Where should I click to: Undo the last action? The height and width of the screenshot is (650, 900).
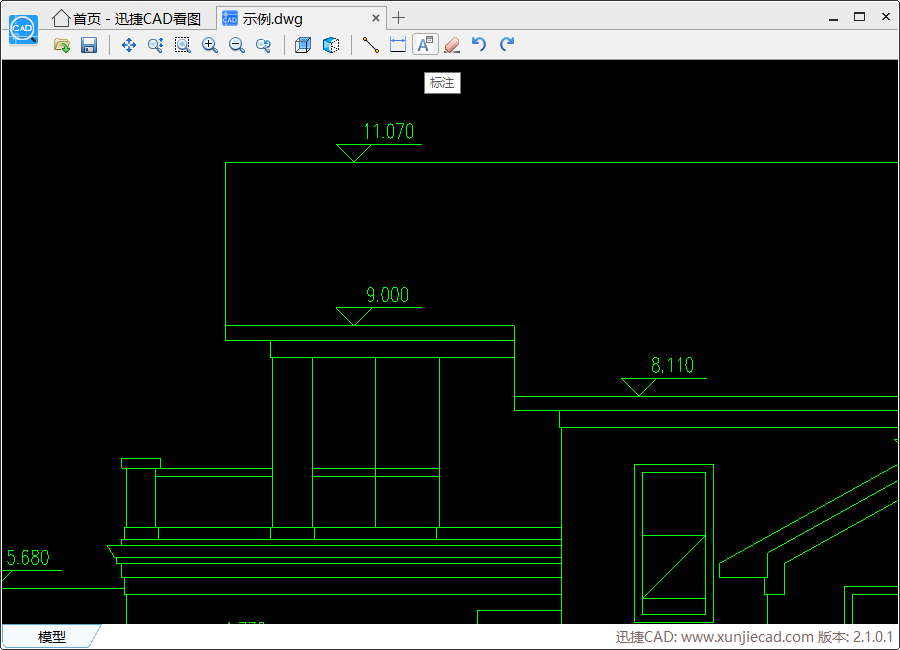click(x=479, y=45)
